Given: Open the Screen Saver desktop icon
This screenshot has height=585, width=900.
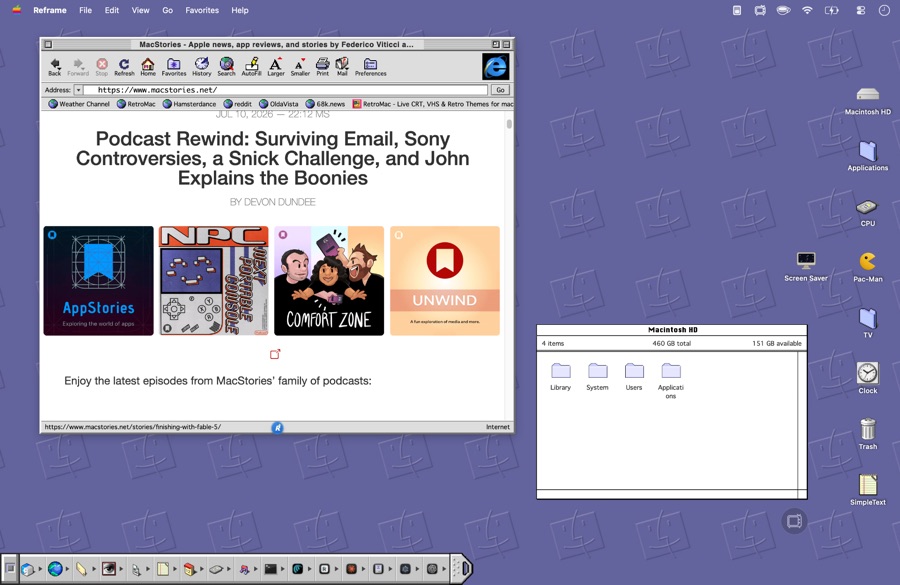Looking at the screenshot, I should [806, 267].
